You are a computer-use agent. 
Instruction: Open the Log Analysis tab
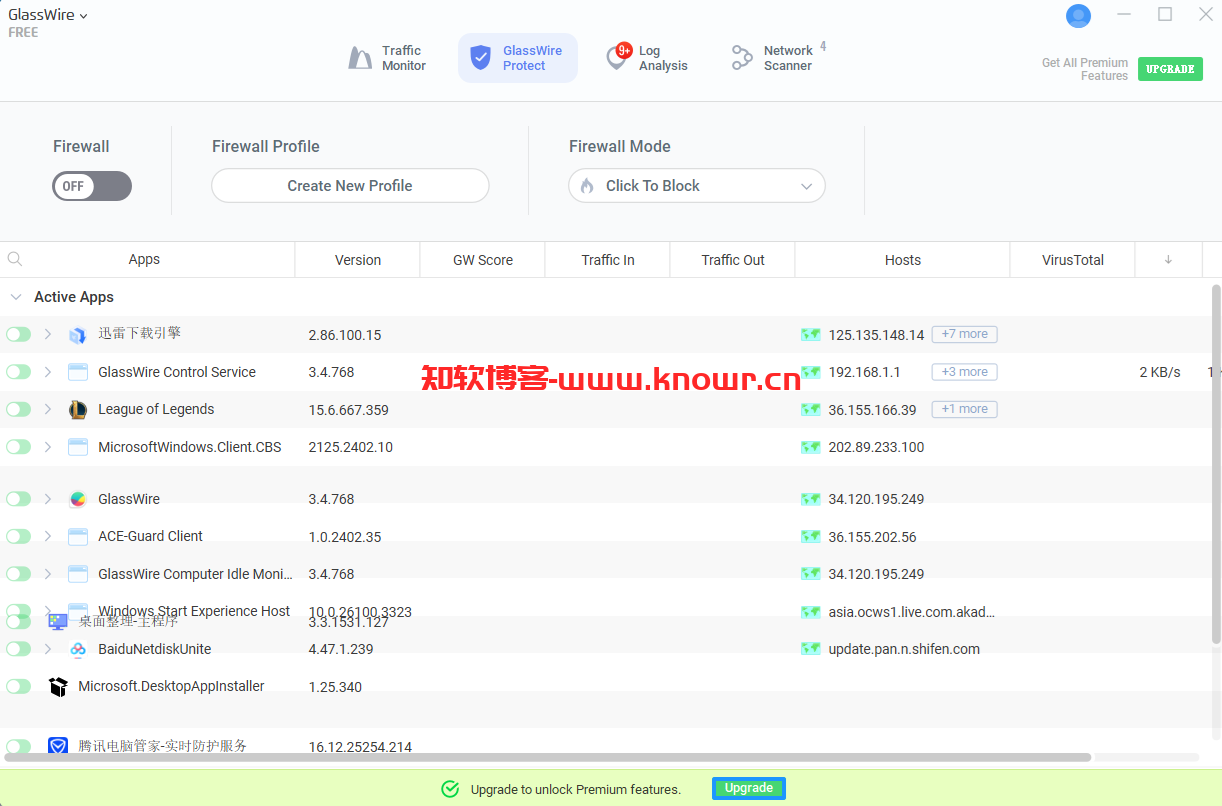point(648,58)
